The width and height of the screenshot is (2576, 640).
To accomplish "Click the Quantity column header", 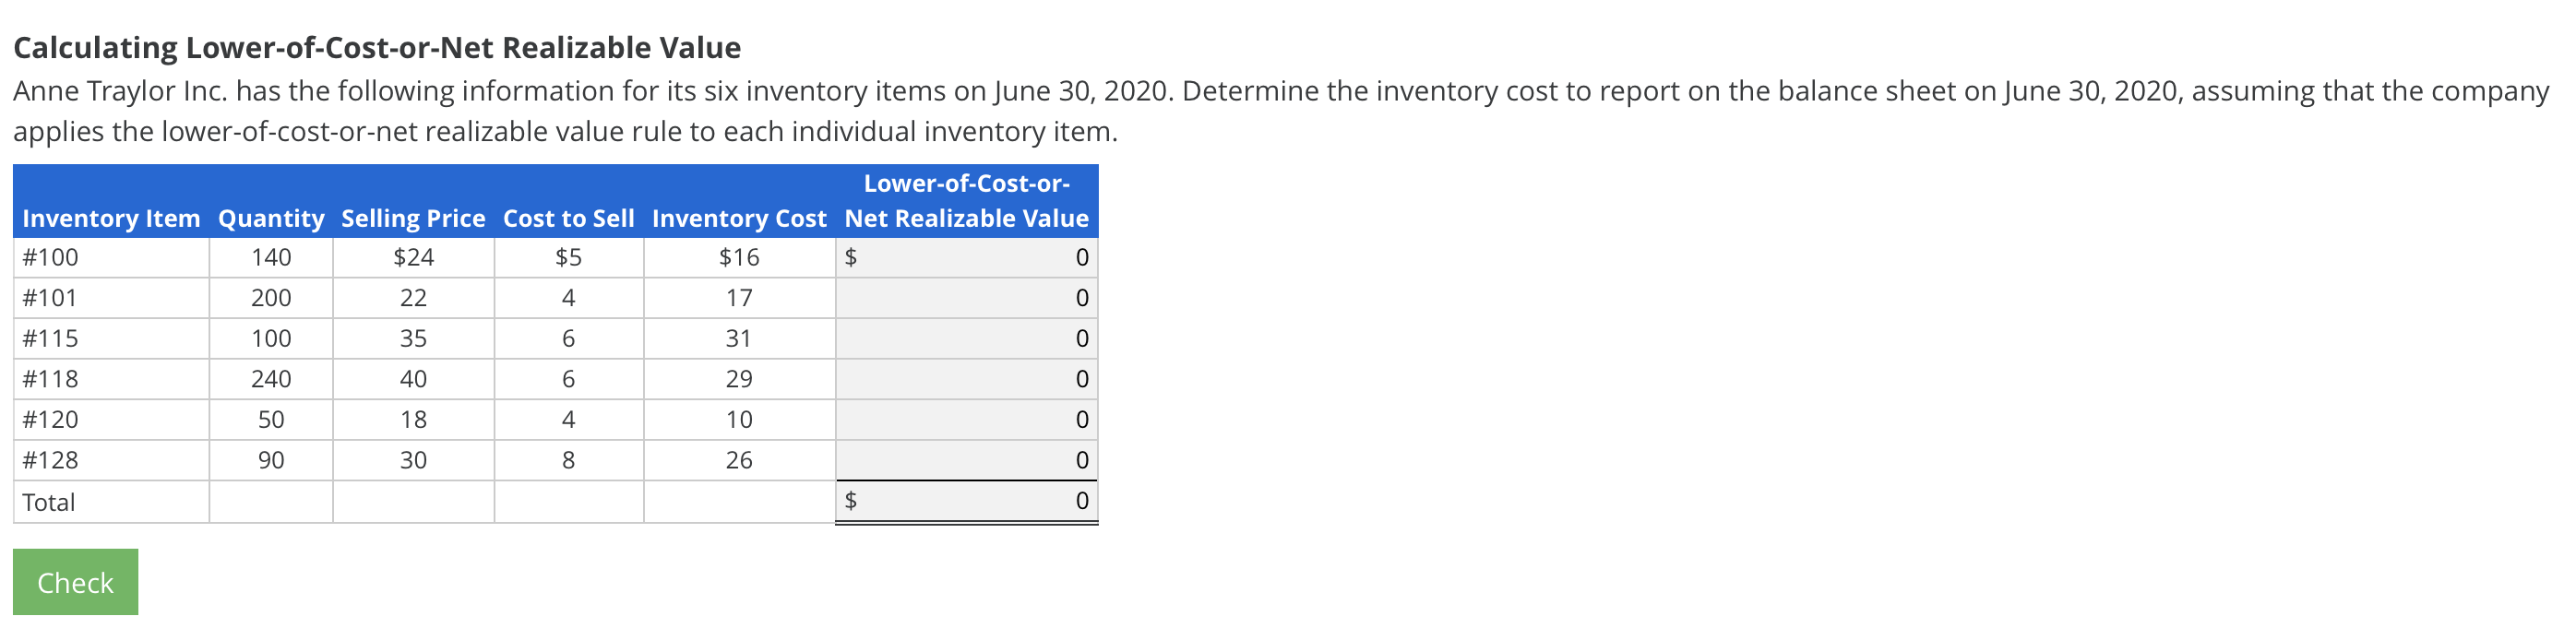I will coord(270,218).
